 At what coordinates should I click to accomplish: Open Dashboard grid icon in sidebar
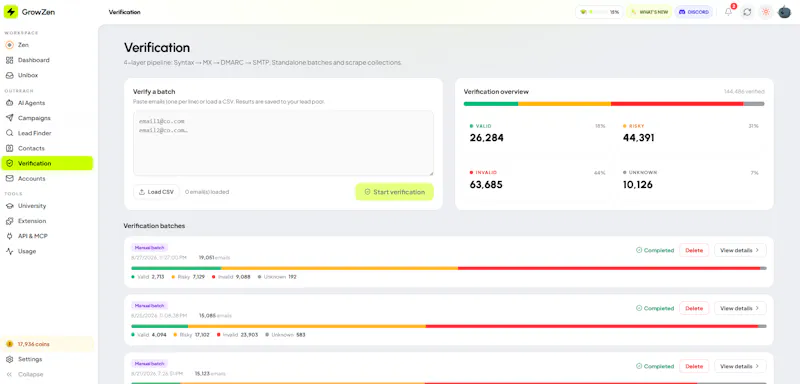point(9,60)
